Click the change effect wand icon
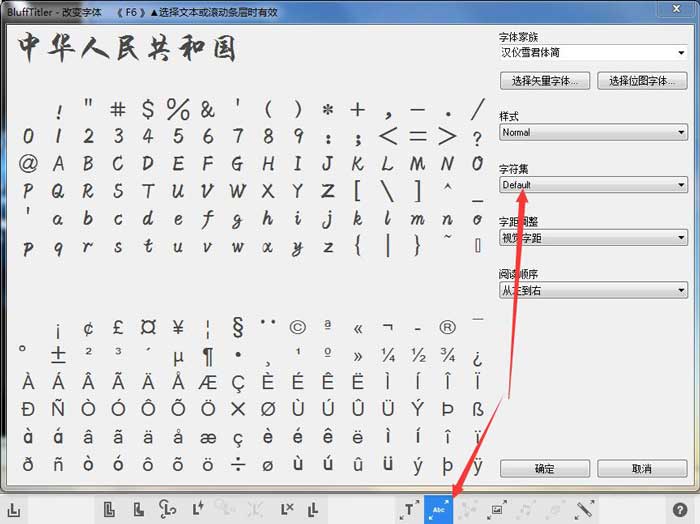Image resolution: width=700 pixels, height=524 pixels. [x=584, y=509]
